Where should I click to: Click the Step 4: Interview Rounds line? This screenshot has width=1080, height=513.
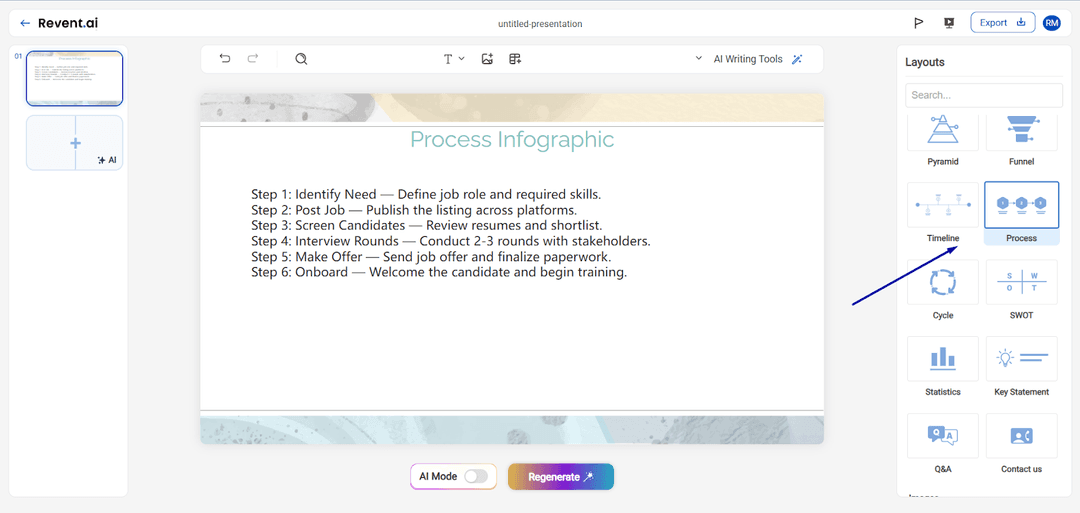pyautogui.click(x=451, y=241)
